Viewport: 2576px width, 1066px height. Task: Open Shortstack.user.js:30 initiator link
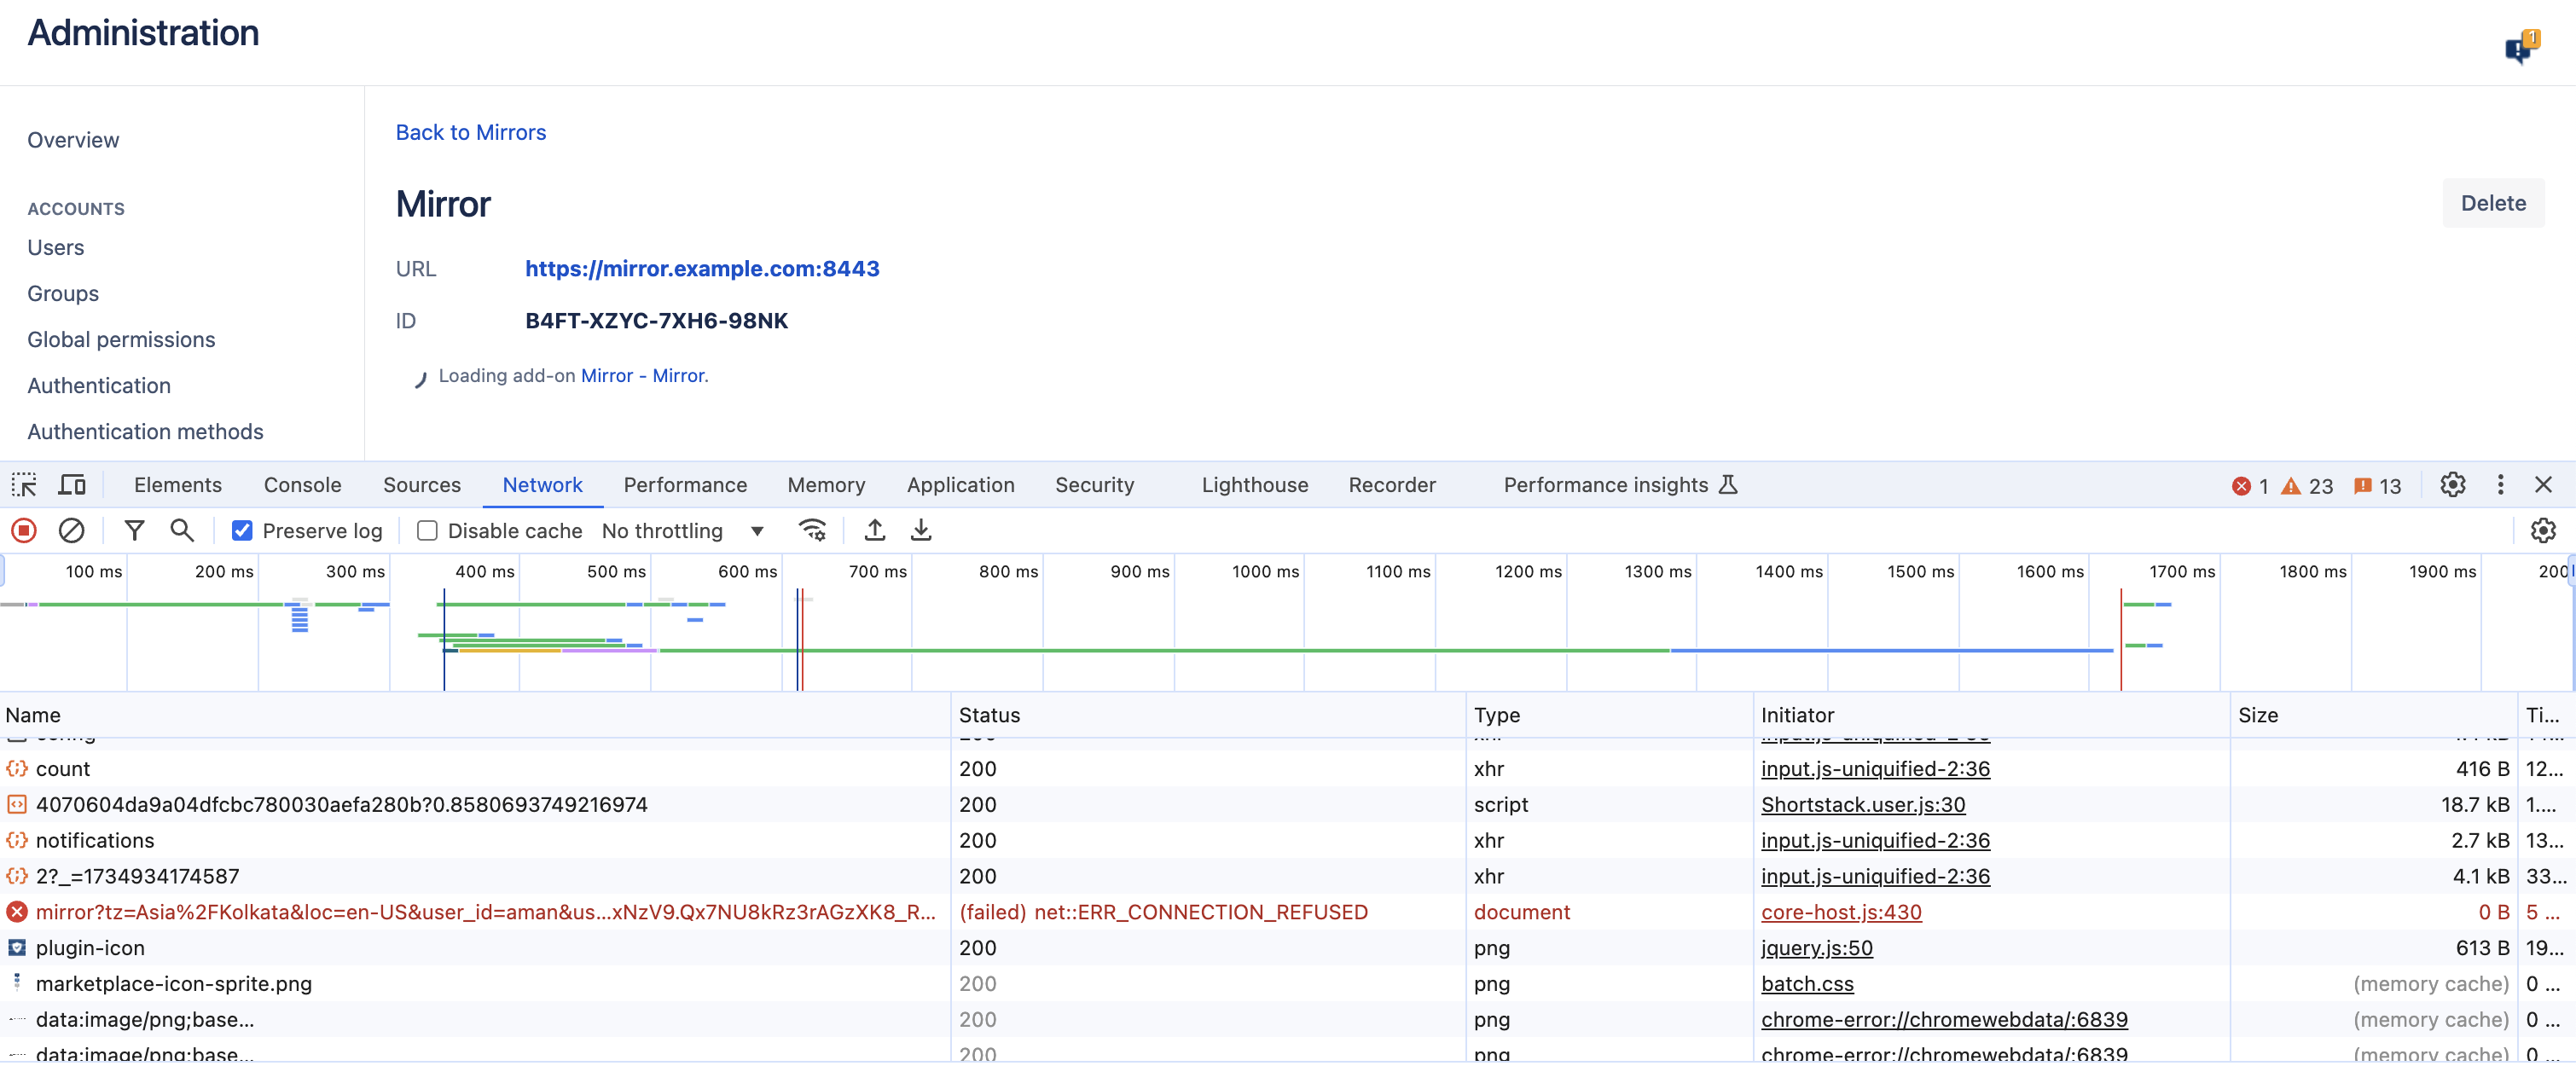pos(1863,805)
